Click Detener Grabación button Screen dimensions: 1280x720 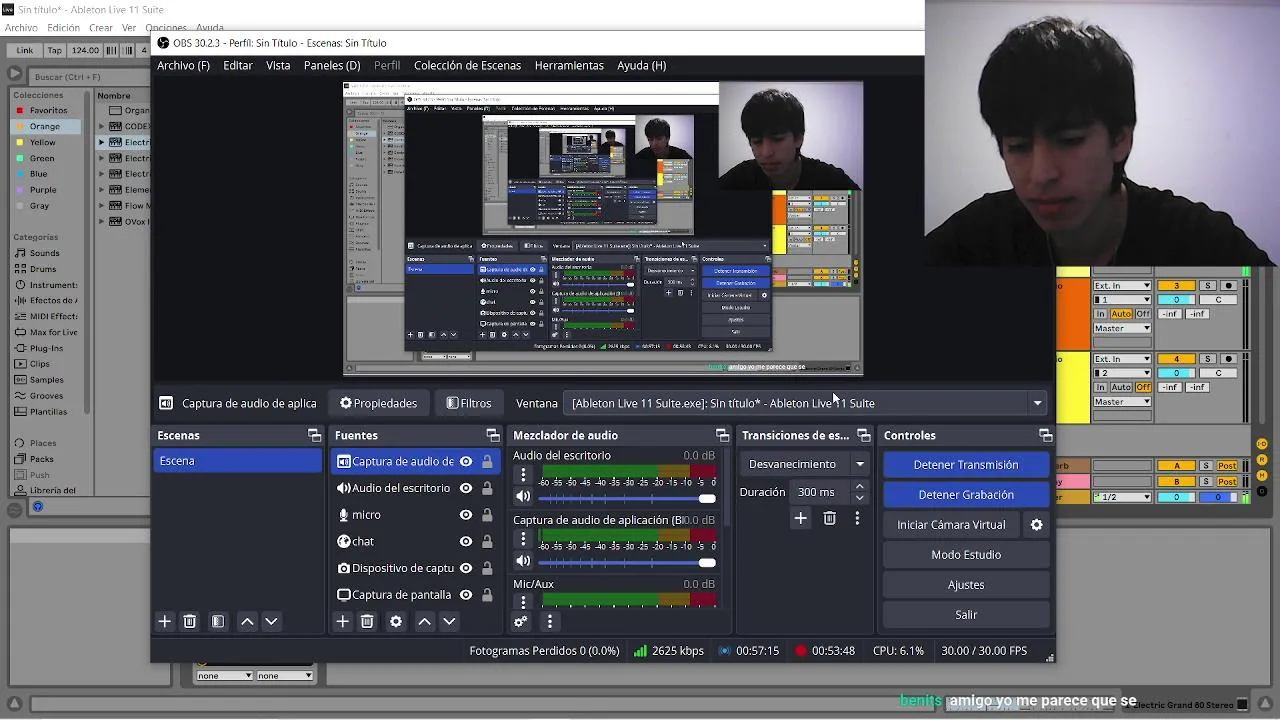(x=966, y=494)
